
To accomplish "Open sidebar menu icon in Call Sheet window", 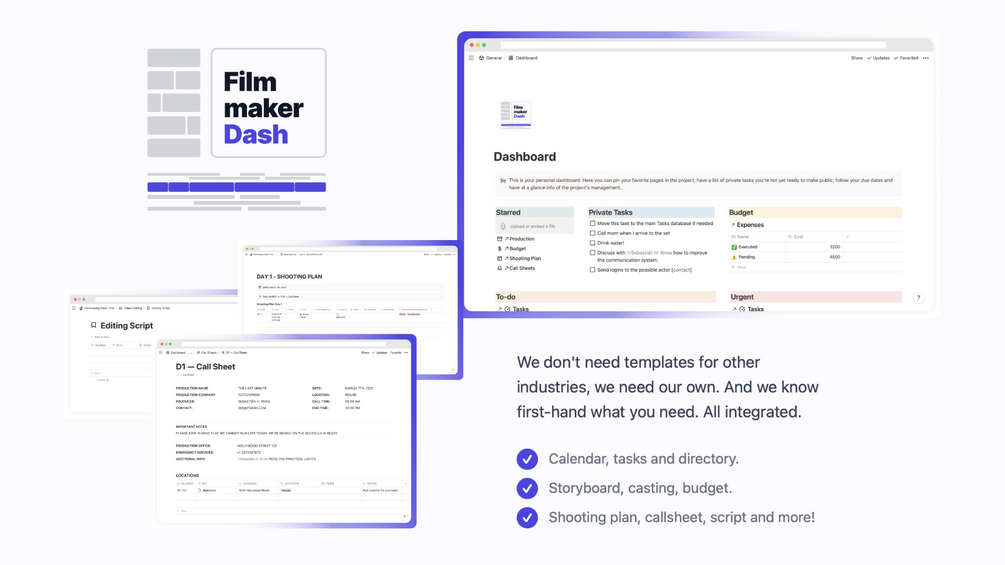I will click(161, 352).
